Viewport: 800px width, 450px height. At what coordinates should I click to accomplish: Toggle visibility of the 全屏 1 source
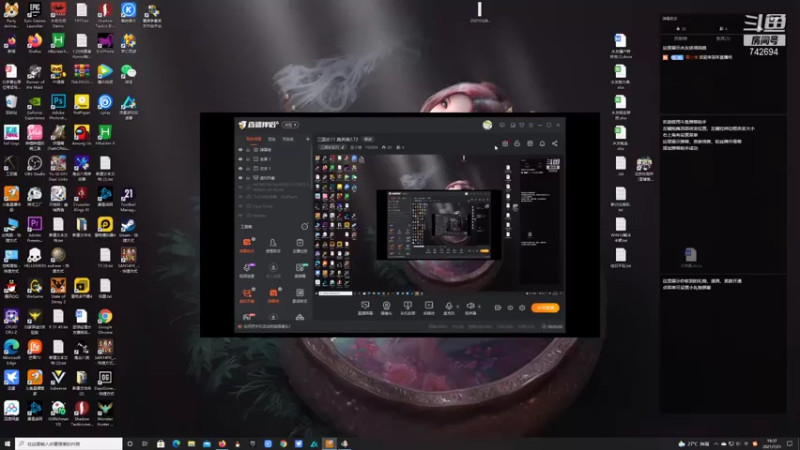[240, 159]
